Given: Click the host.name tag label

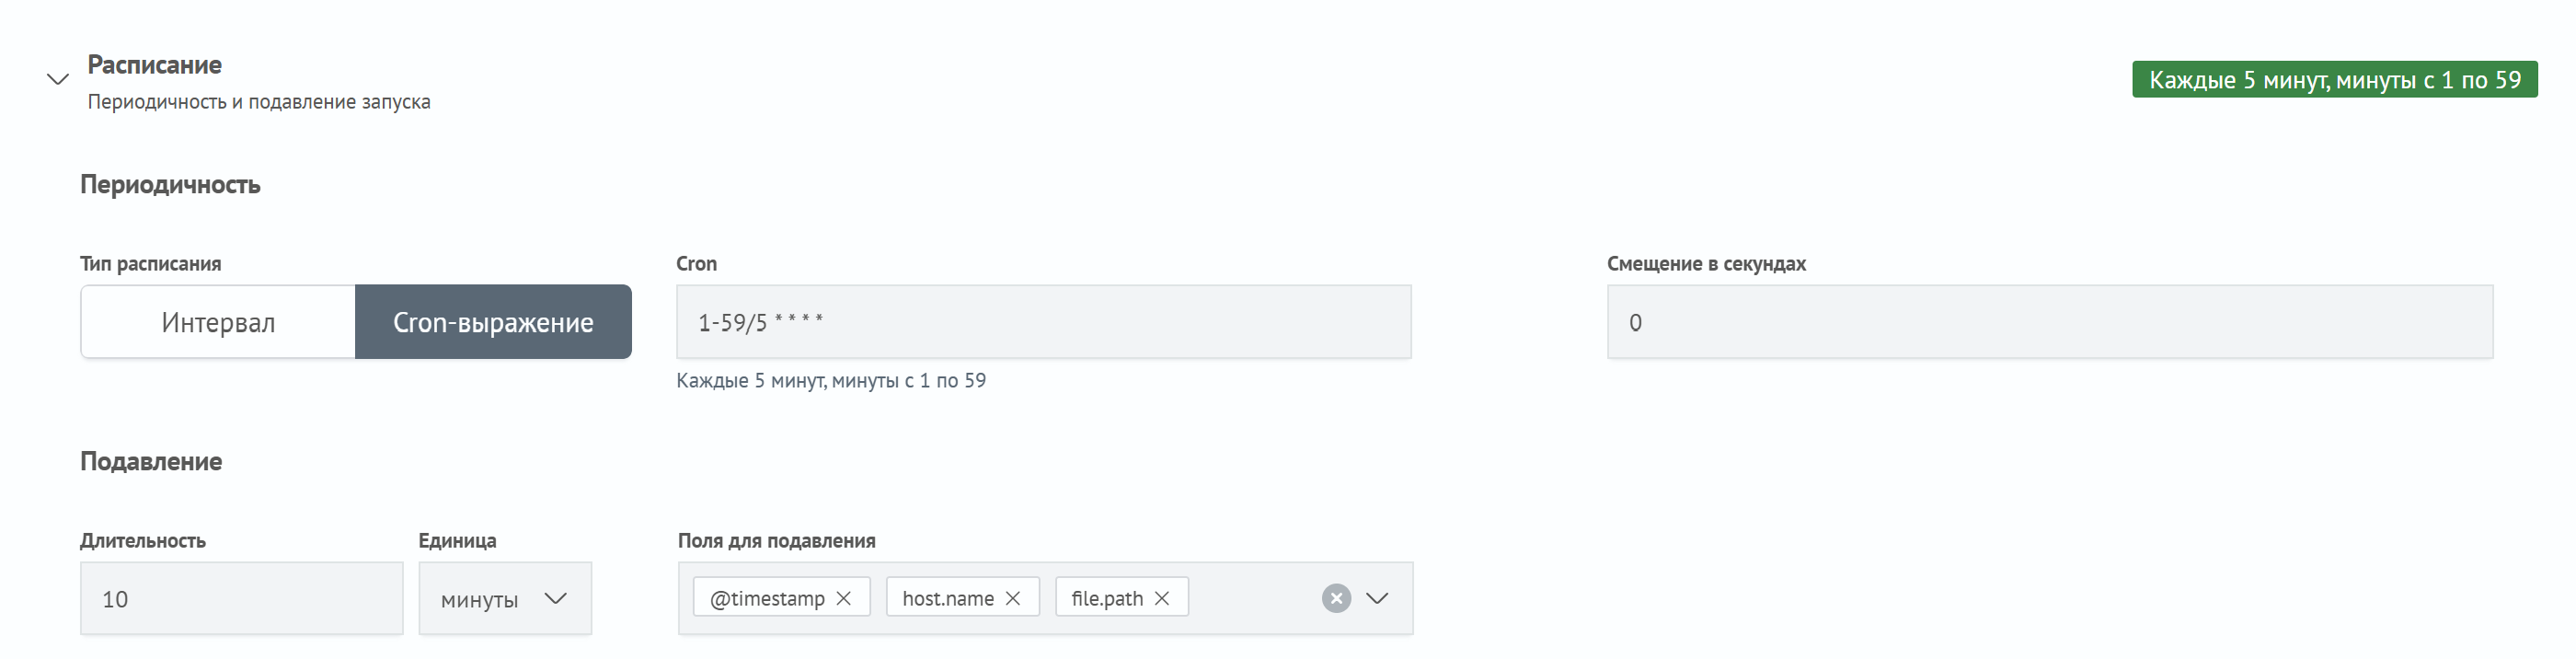Looking at the screenshot, I should click(x=948, y=598).
